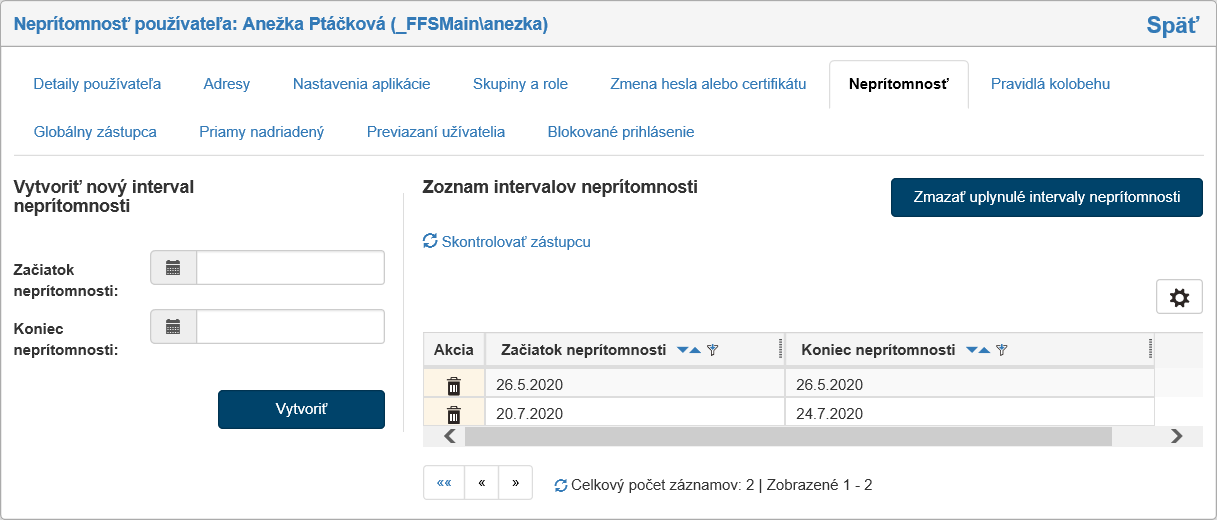The image size is (1217, 520).
Task: Open calendar for Začiatok neprítomnosti
Action: coord(173,268)
